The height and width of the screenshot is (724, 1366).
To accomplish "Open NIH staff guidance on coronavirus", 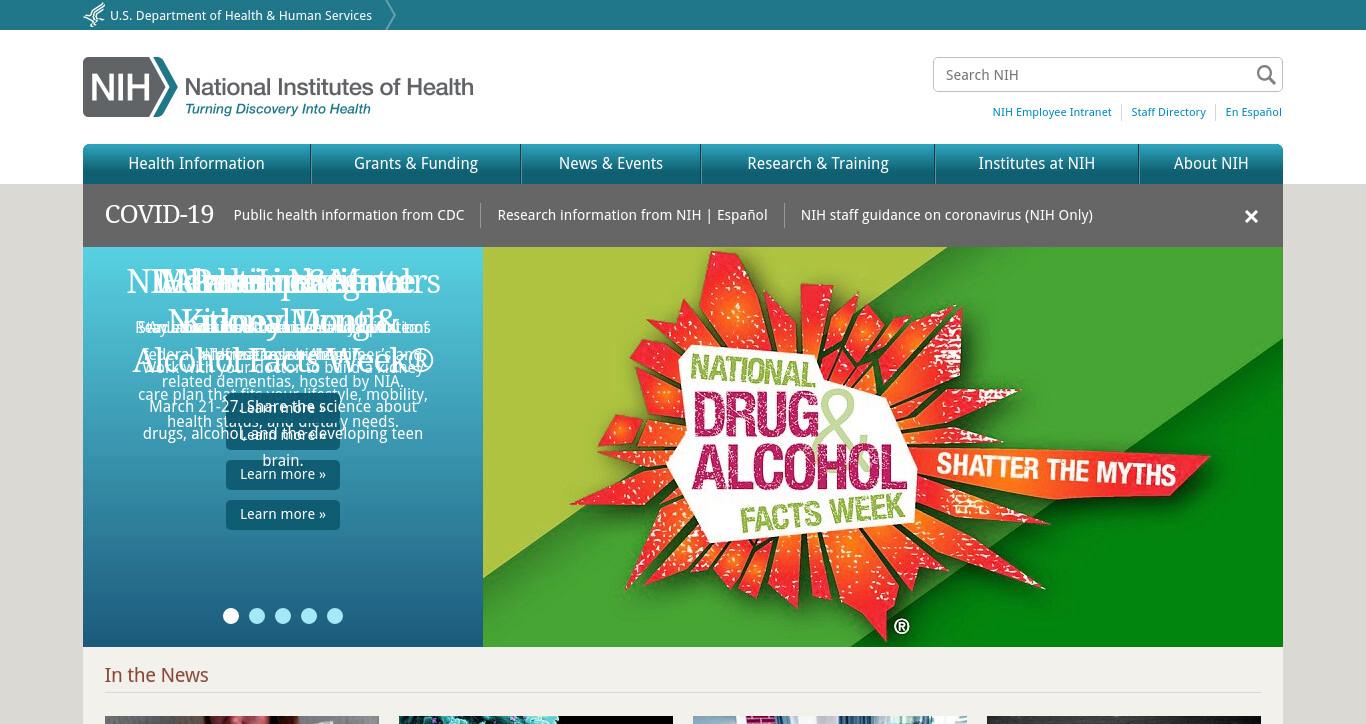I will point(946,215).
